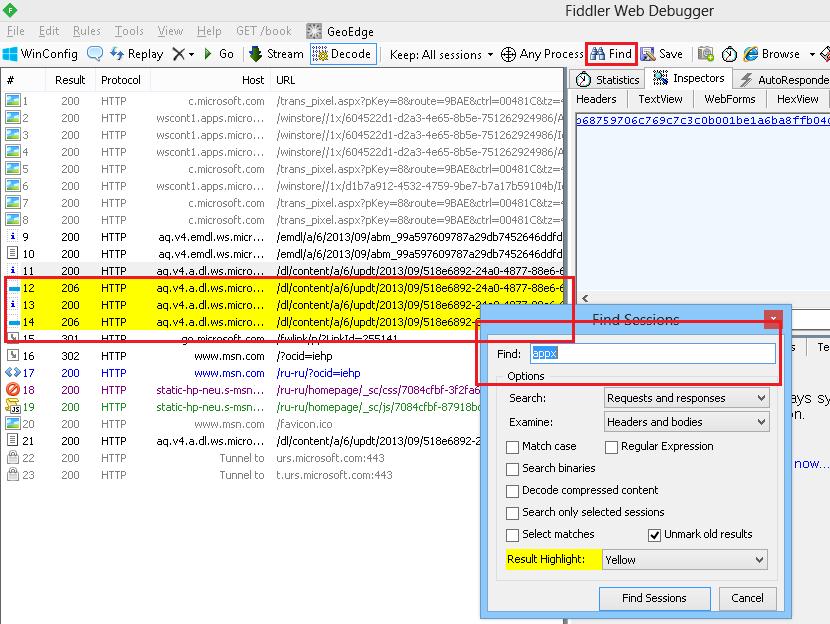Open Find from the toolbar

pos(611,54)
